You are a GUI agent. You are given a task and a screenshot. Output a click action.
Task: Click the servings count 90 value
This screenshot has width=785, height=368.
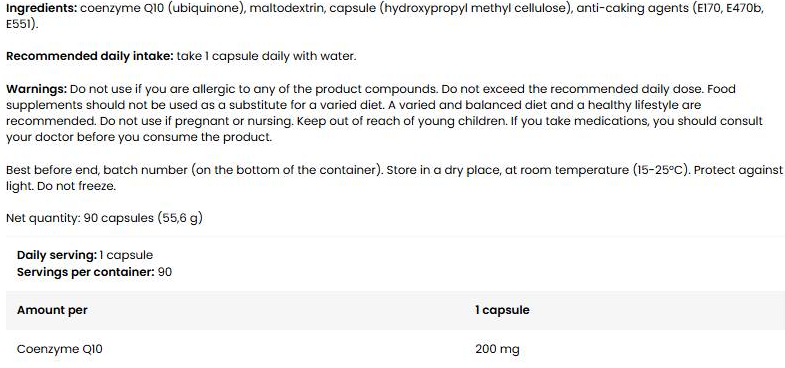165,272
